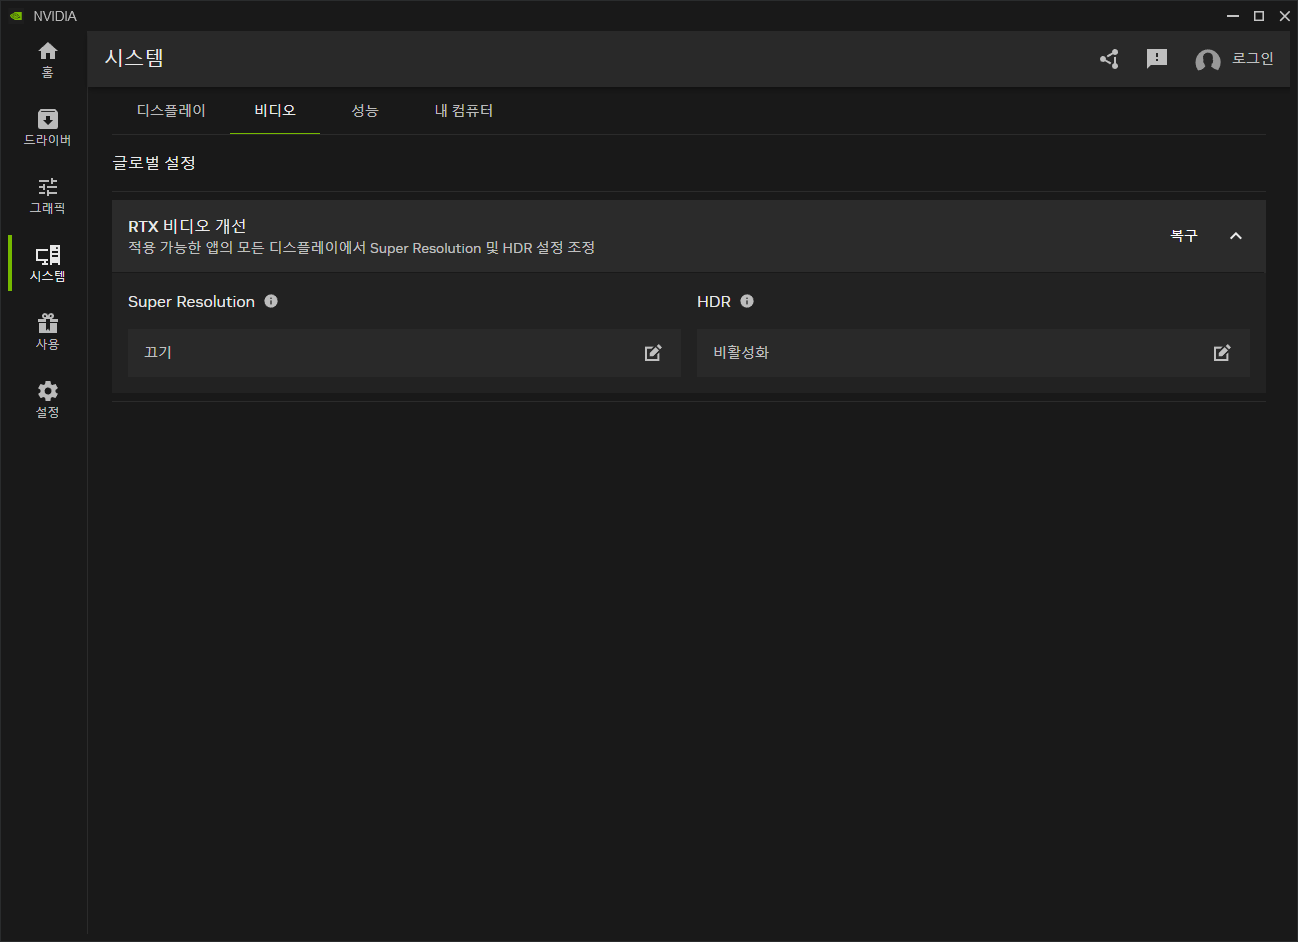Click the 글로벌 설정 heading

click(154, 163)
